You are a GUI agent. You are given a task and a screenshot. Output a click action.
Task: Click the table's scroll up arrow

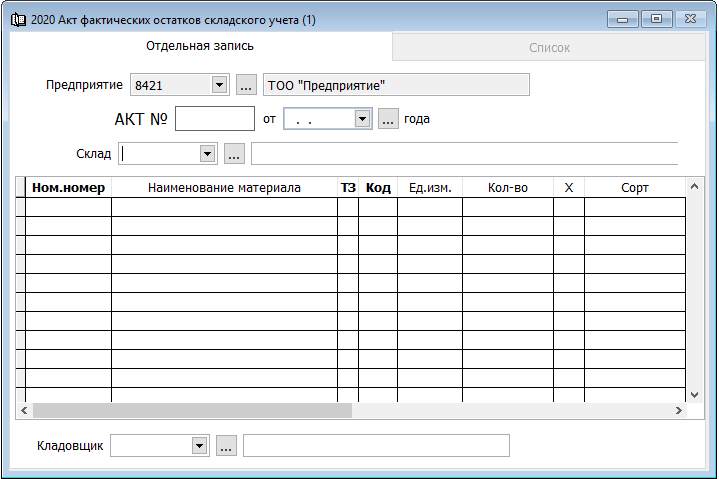click(691, 186)
